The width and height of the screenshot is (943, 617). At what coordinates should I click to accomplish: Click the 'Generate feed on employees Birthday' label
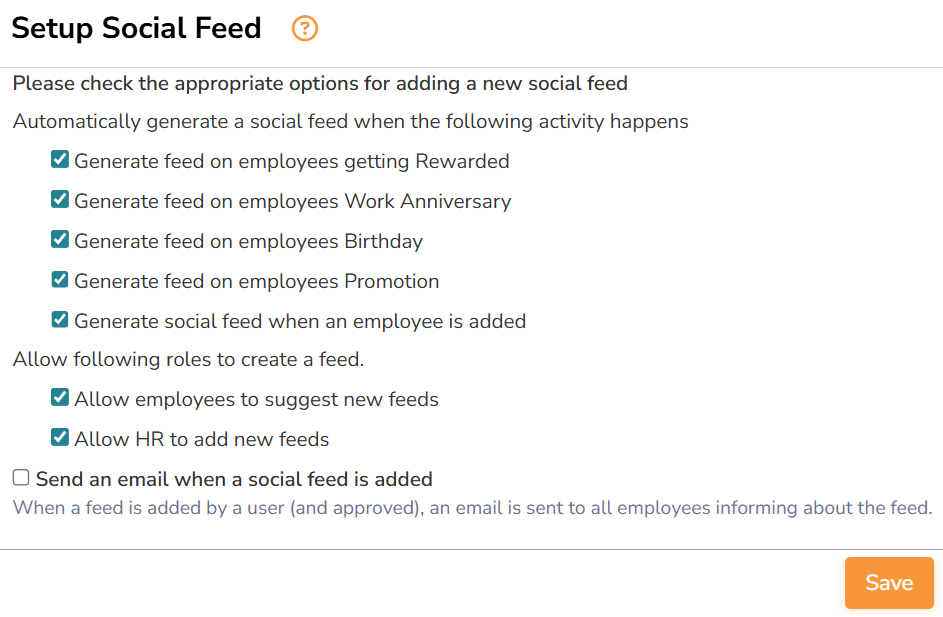point(248,241)
